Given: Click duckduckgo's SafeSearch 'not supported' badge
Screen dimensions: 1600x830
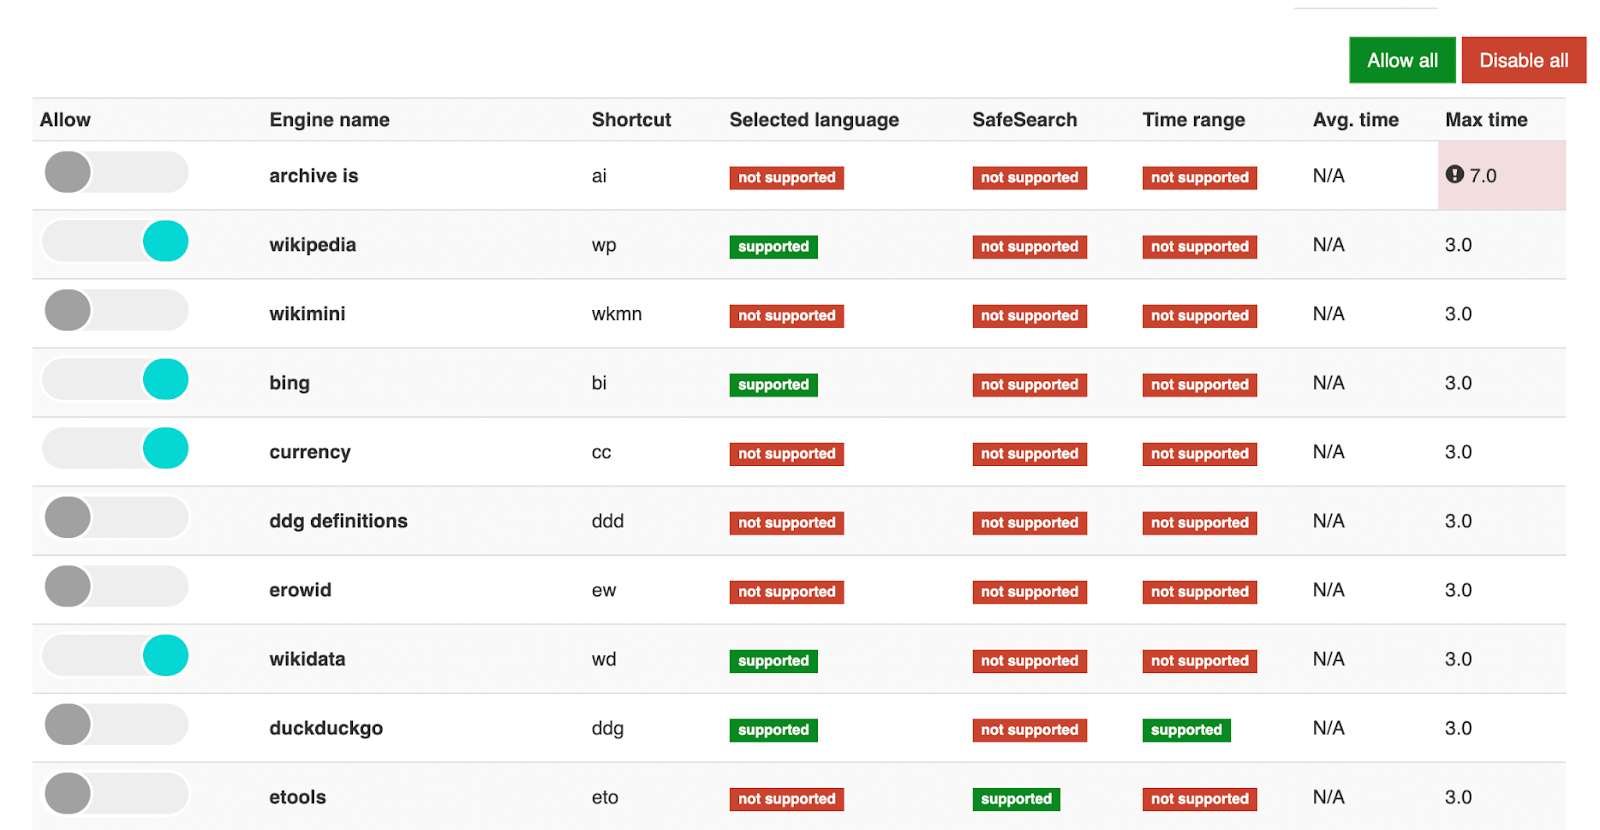Looking at the screenshot, I should (x=1029, y=729).
